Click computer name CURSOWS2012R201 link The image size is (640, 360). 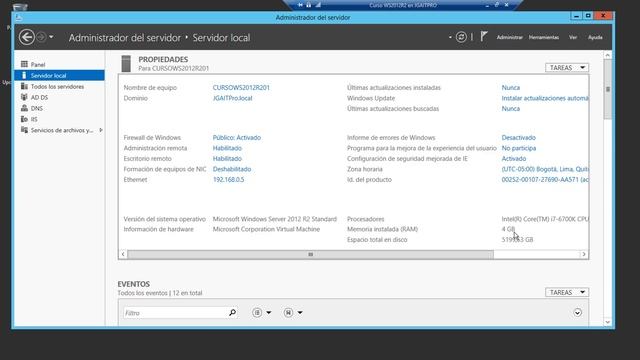[241, 87]
